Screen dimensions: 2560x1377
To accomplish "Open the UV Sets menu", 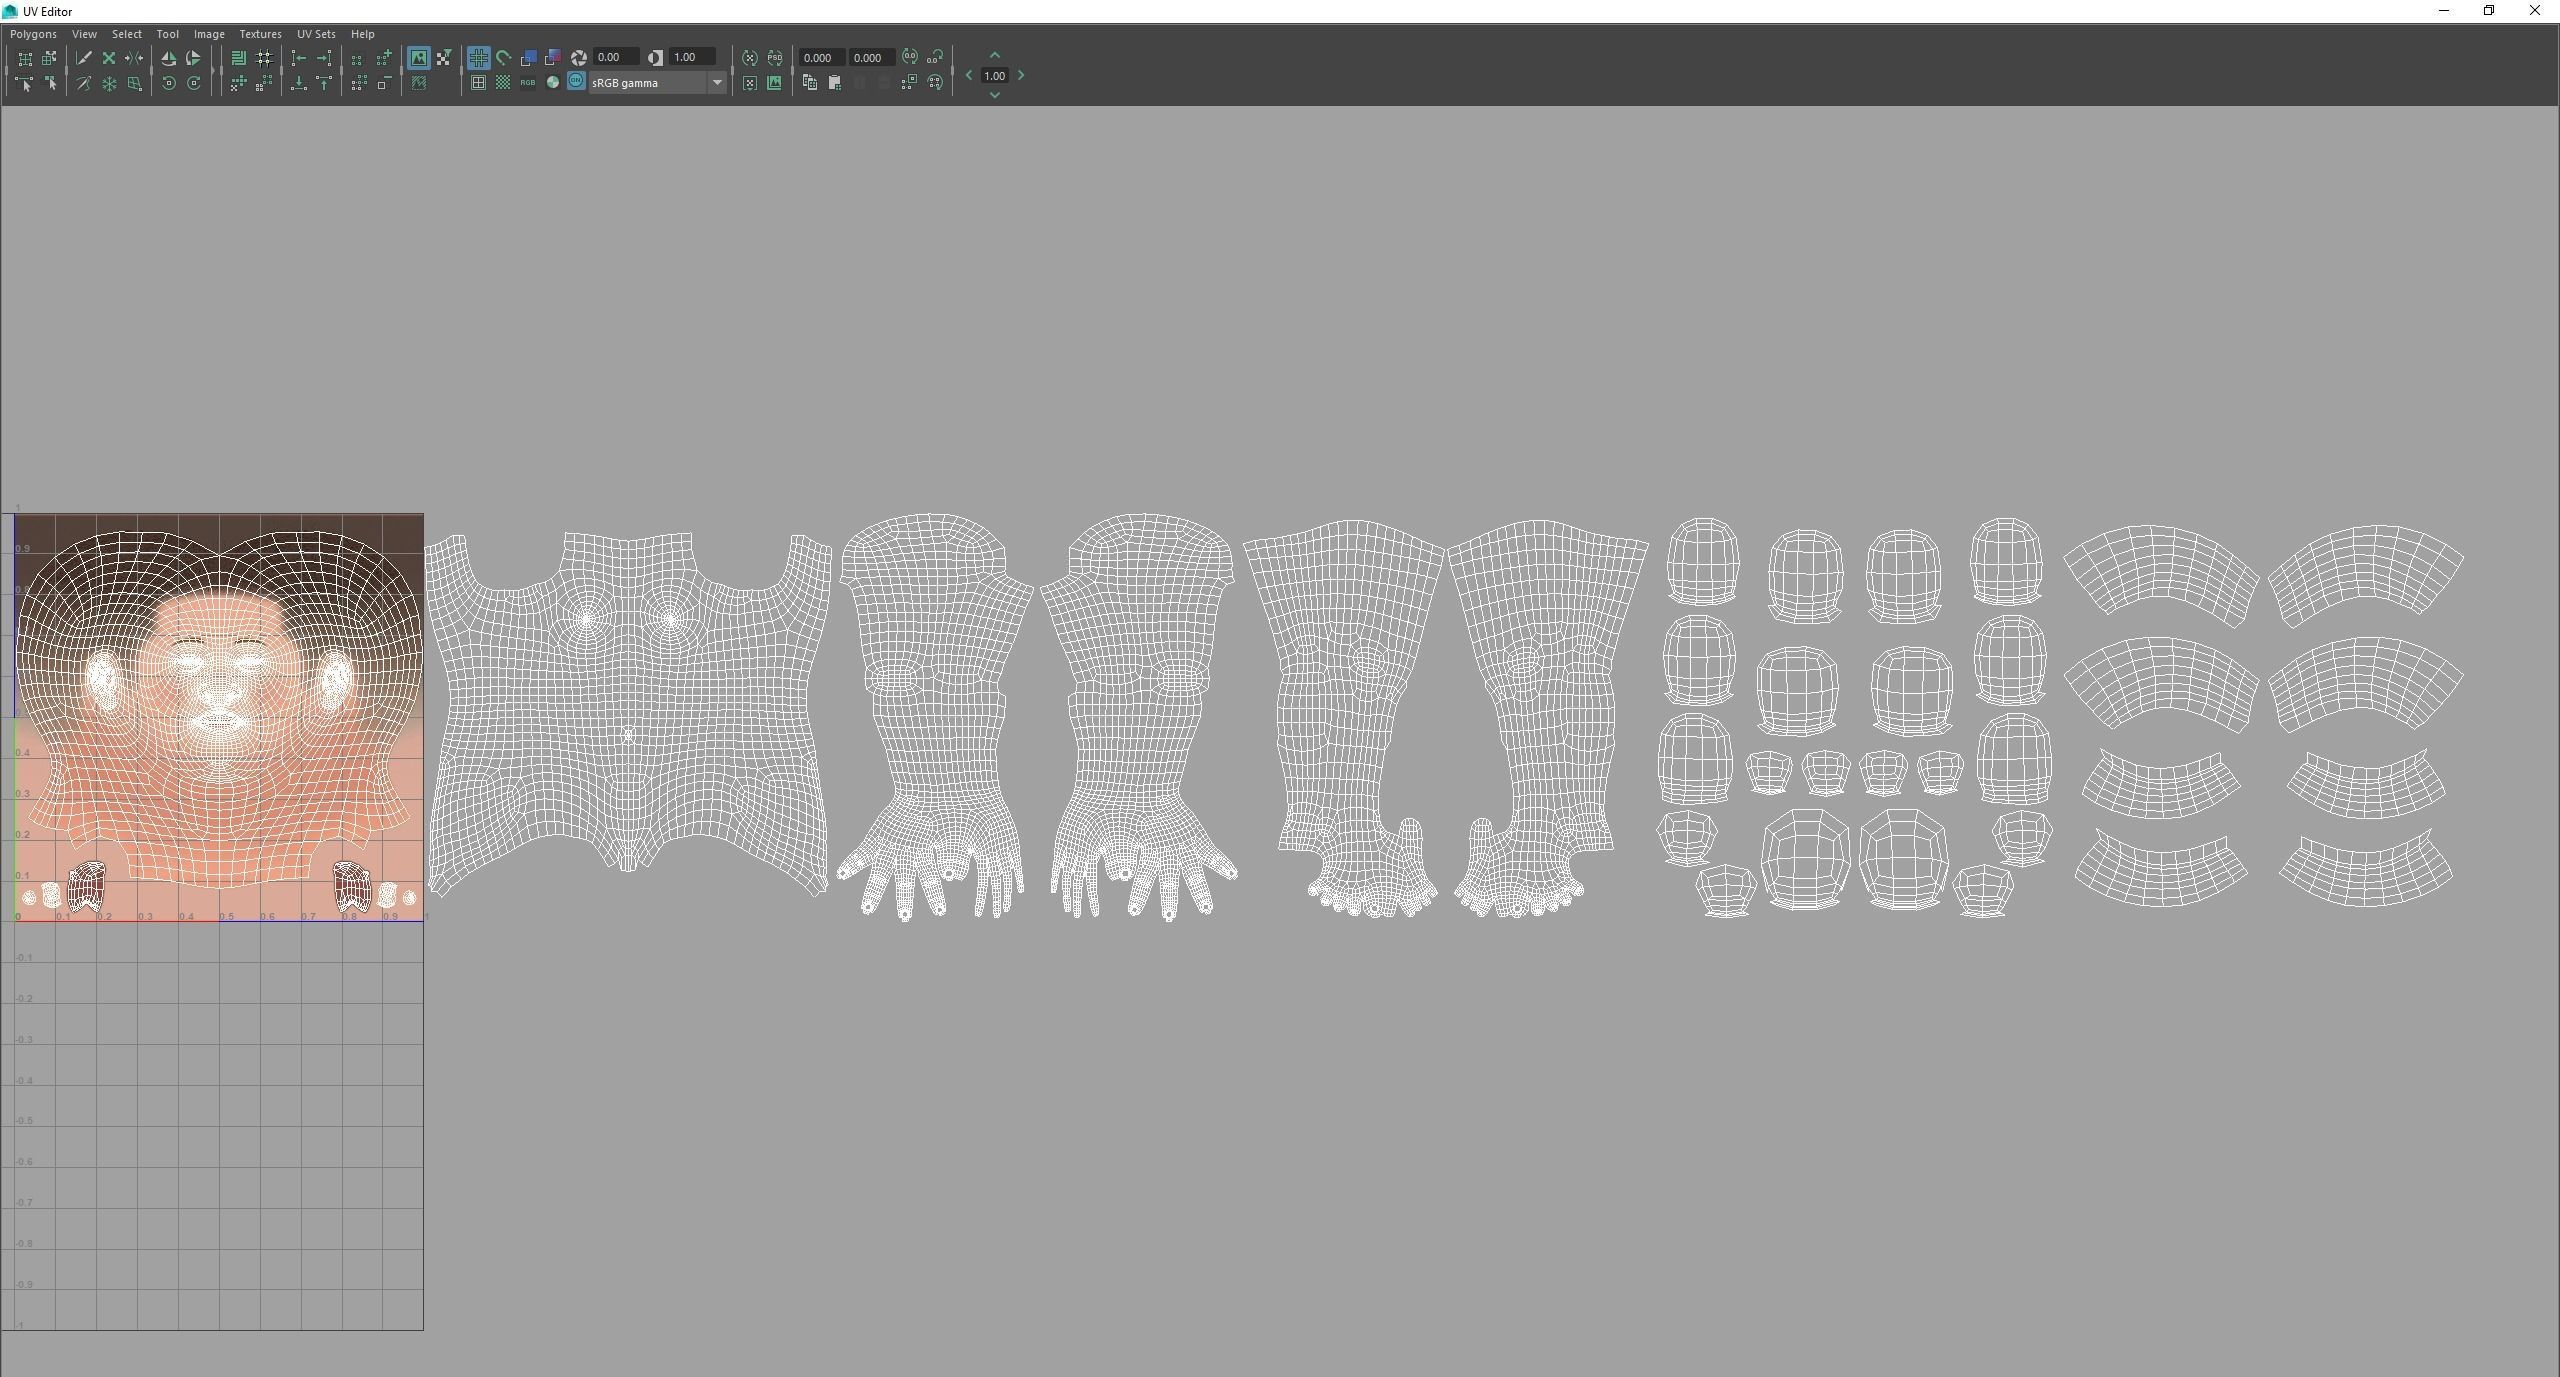I will pyautogui.click(x=316, y=34).
